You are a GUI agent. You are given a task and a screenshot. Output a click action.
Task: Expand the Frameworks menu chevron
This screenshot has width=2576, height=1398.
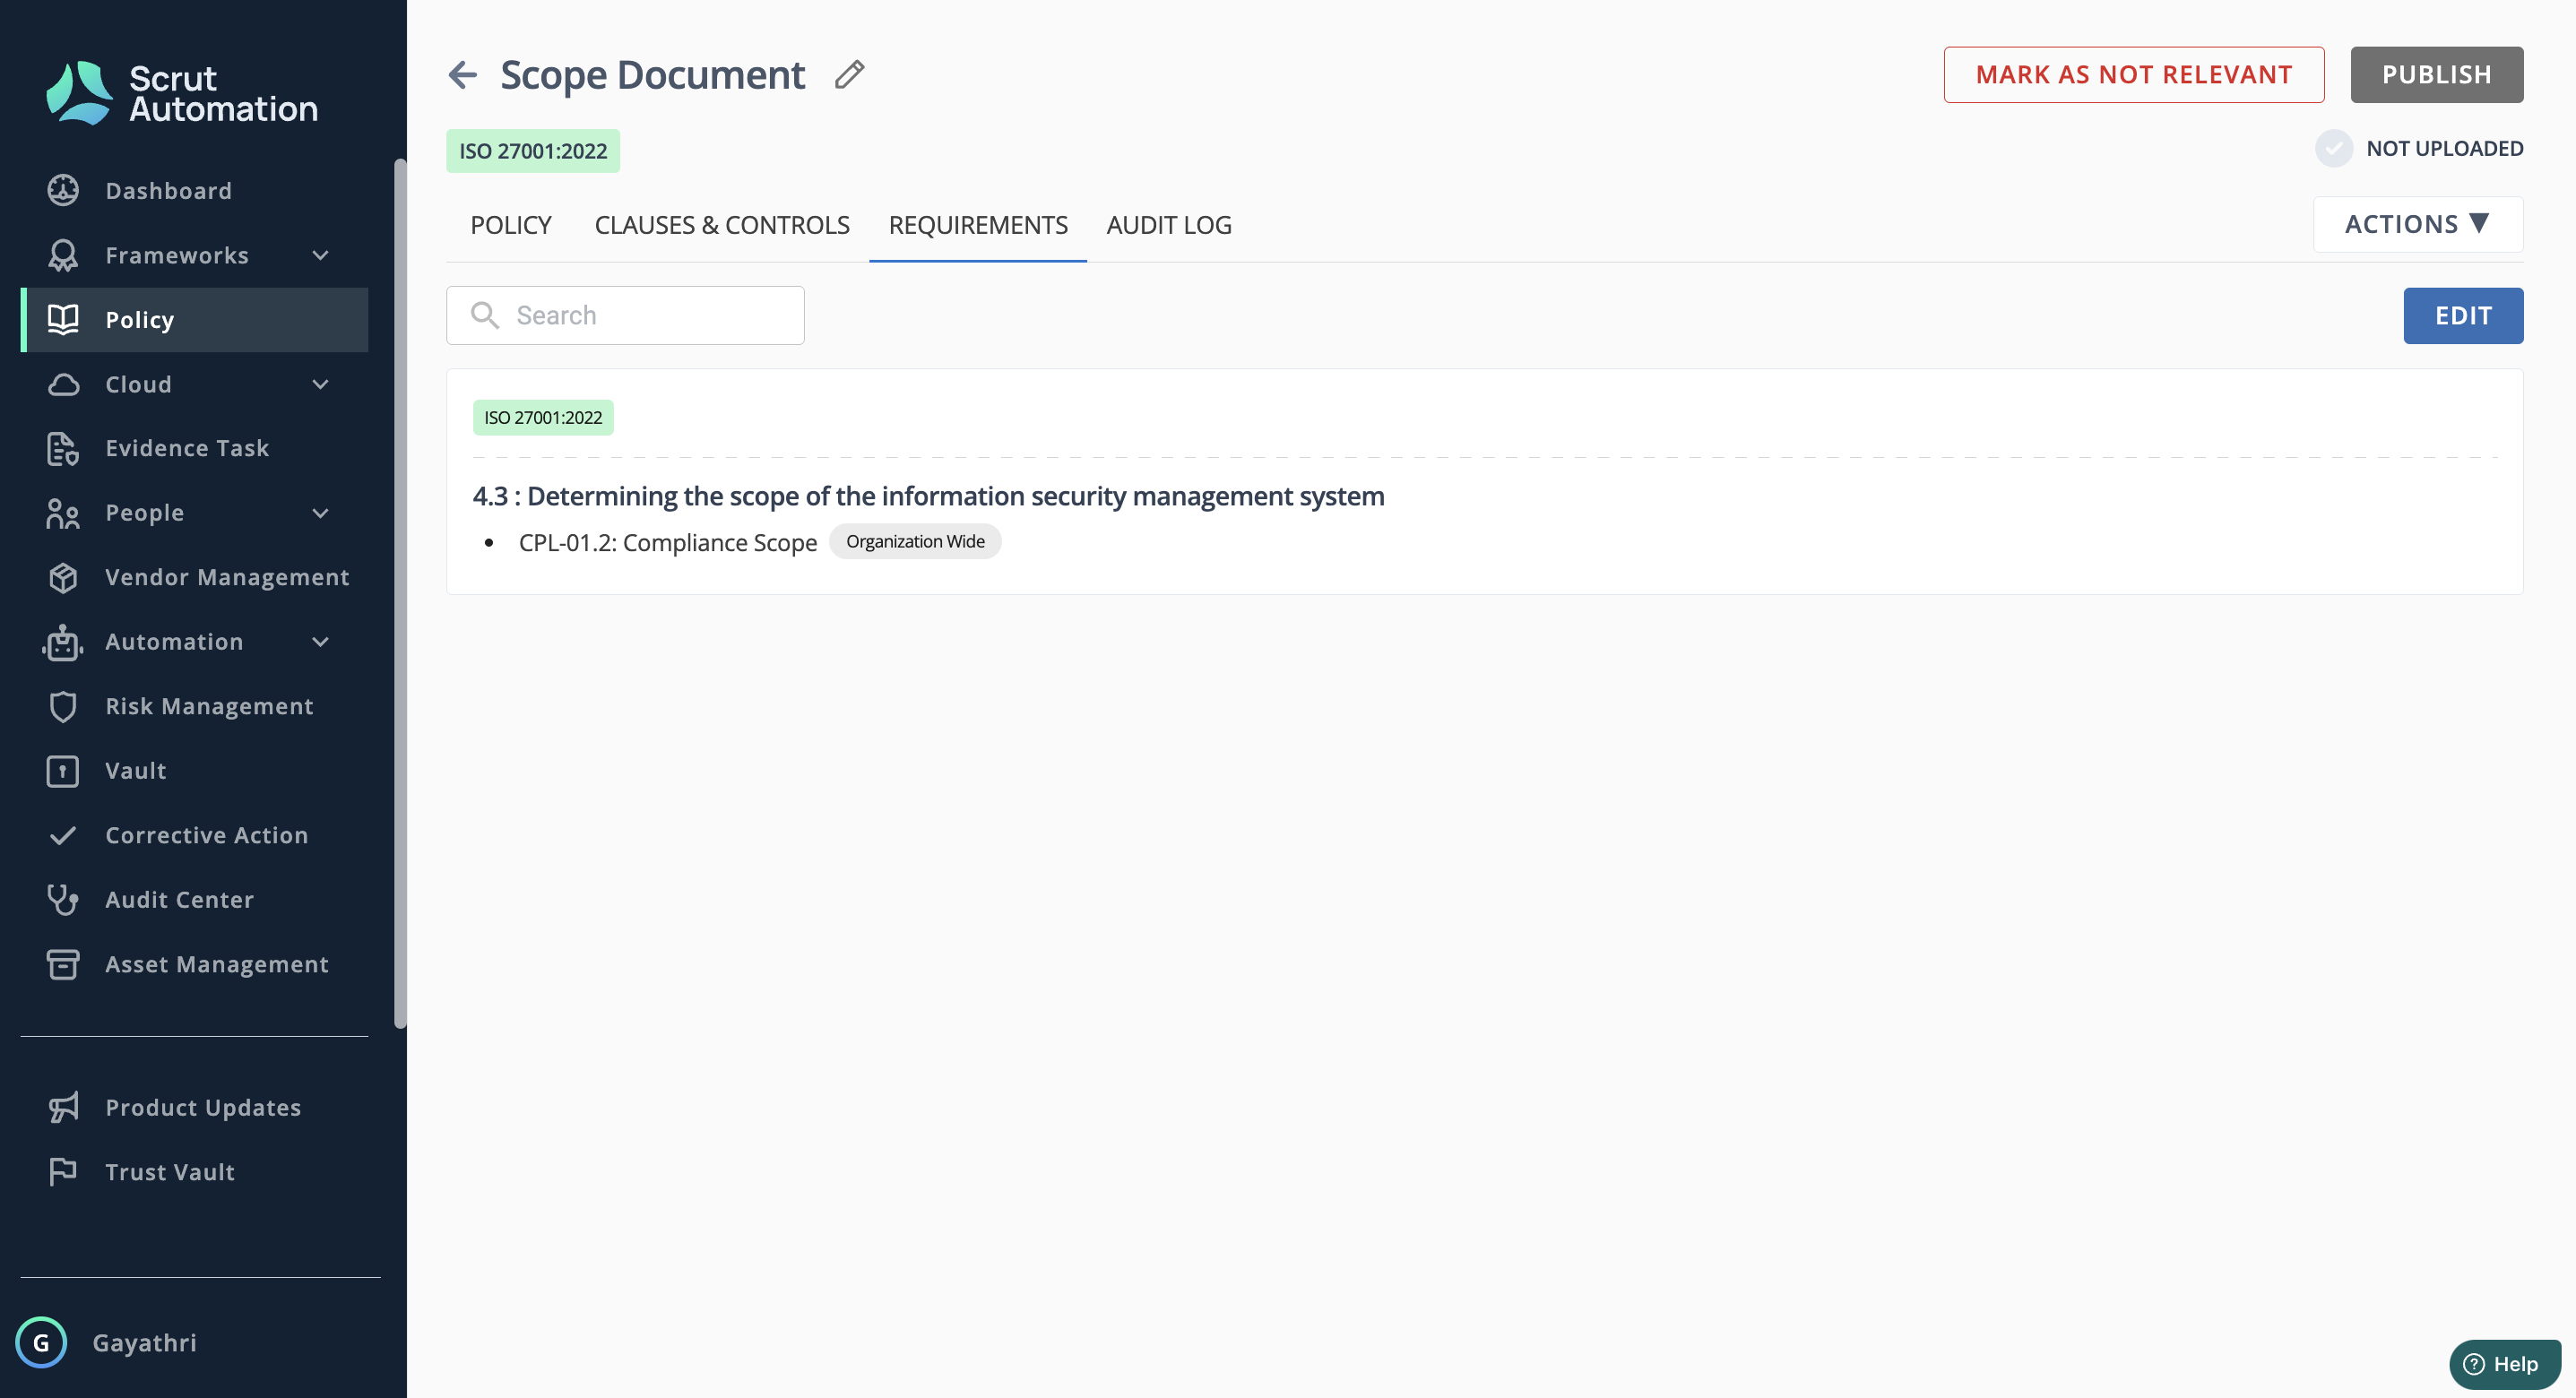point(320,255)
